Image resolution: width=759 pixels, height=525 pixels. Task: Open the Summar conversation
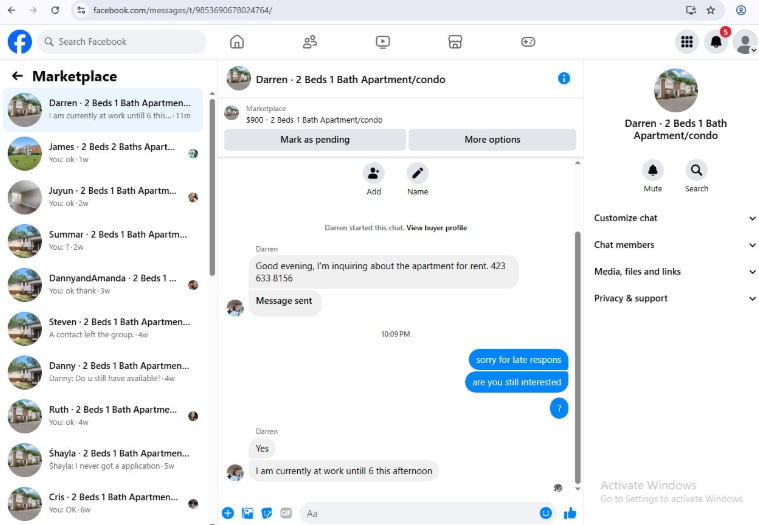point(103,241)
